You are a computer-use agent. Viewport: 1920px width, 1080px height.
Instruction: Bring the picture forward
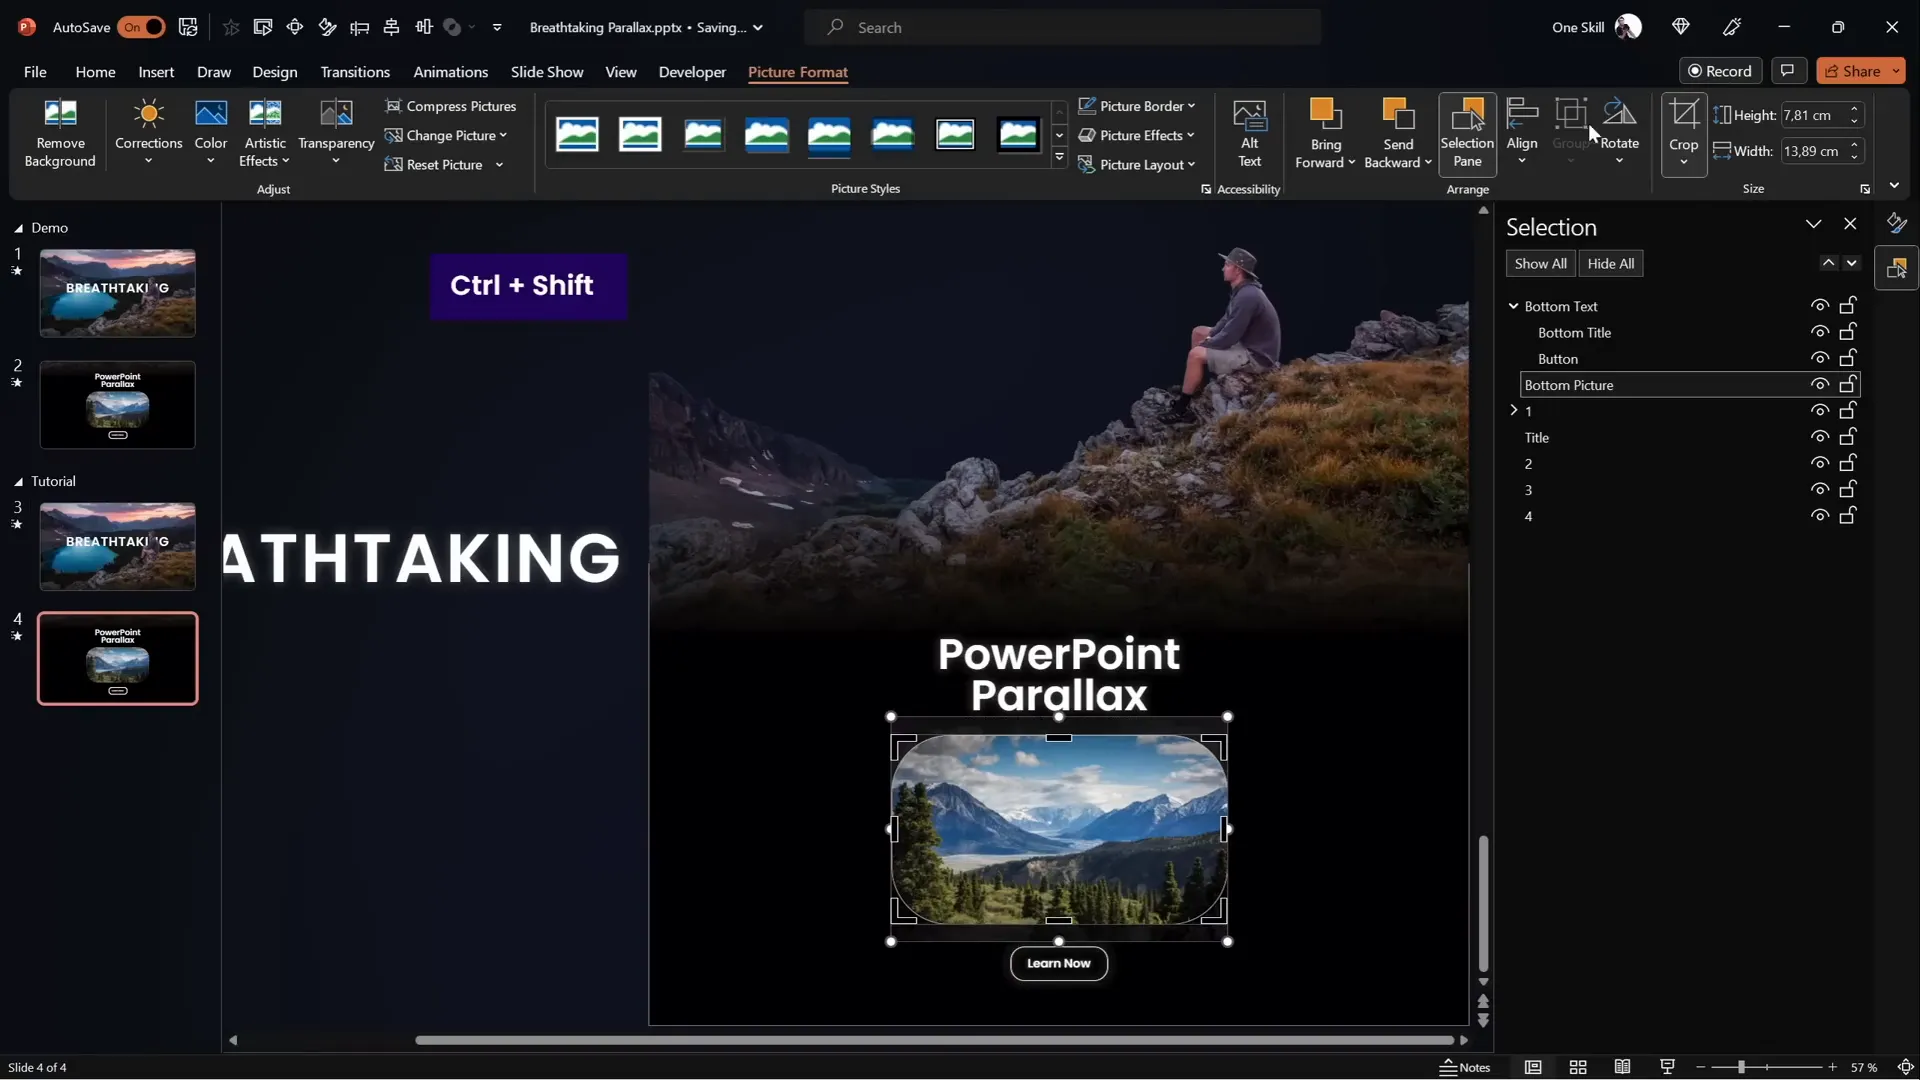point(1323,132)
